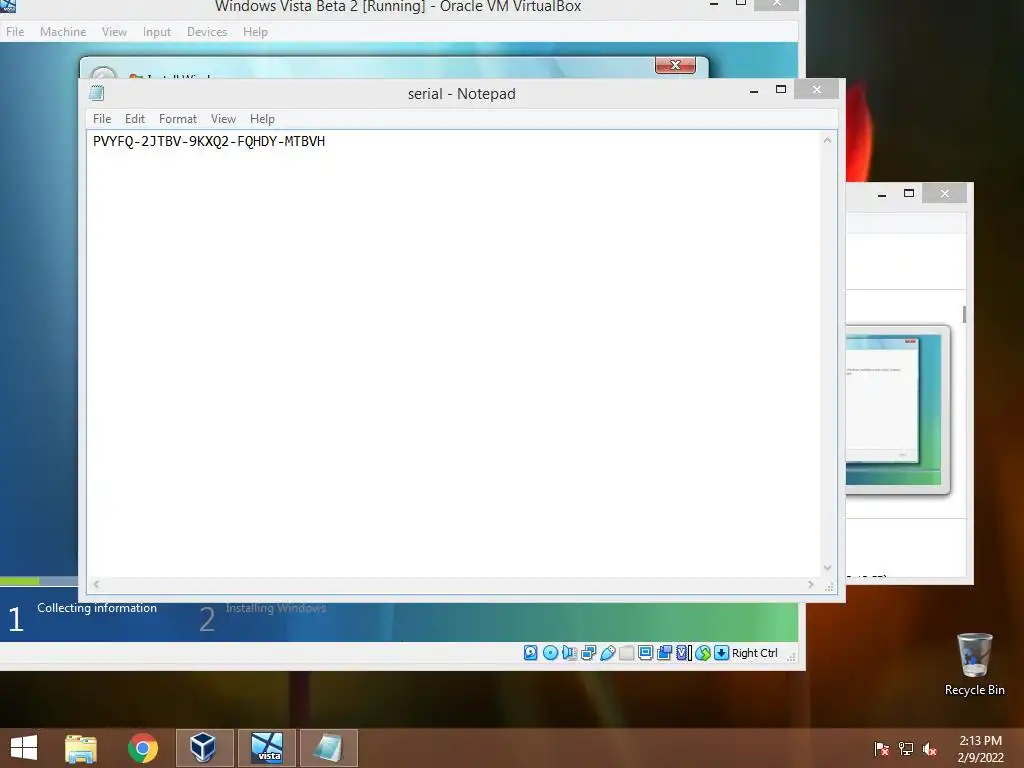Image resolution: width=1024 pixels, height=768 pixels.
Task: Click the keyboard capture arrow icon beside Right Ctrl
Action: (x=721, y=652)
